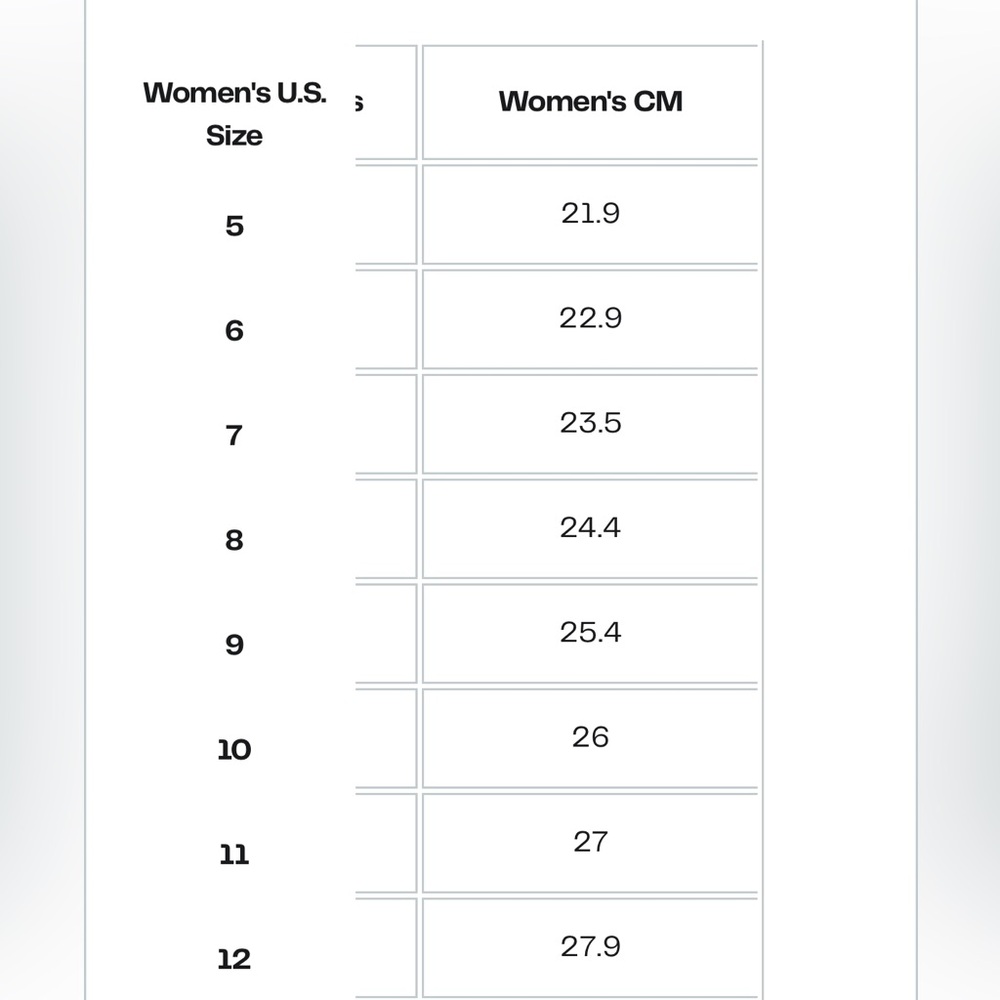Viewport: 1000px width, 1000px height.
Task: Select the size 12 row label
Action: 234,959
